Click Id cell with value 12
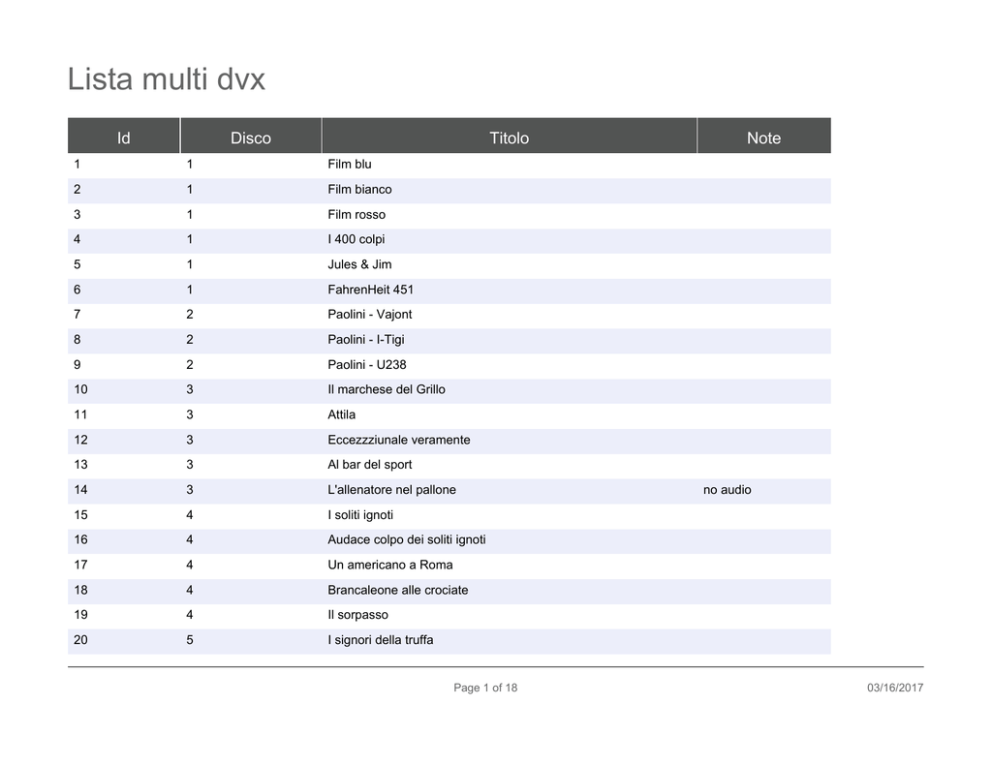This screenshot has width=992, height=766. coord(80,440)
